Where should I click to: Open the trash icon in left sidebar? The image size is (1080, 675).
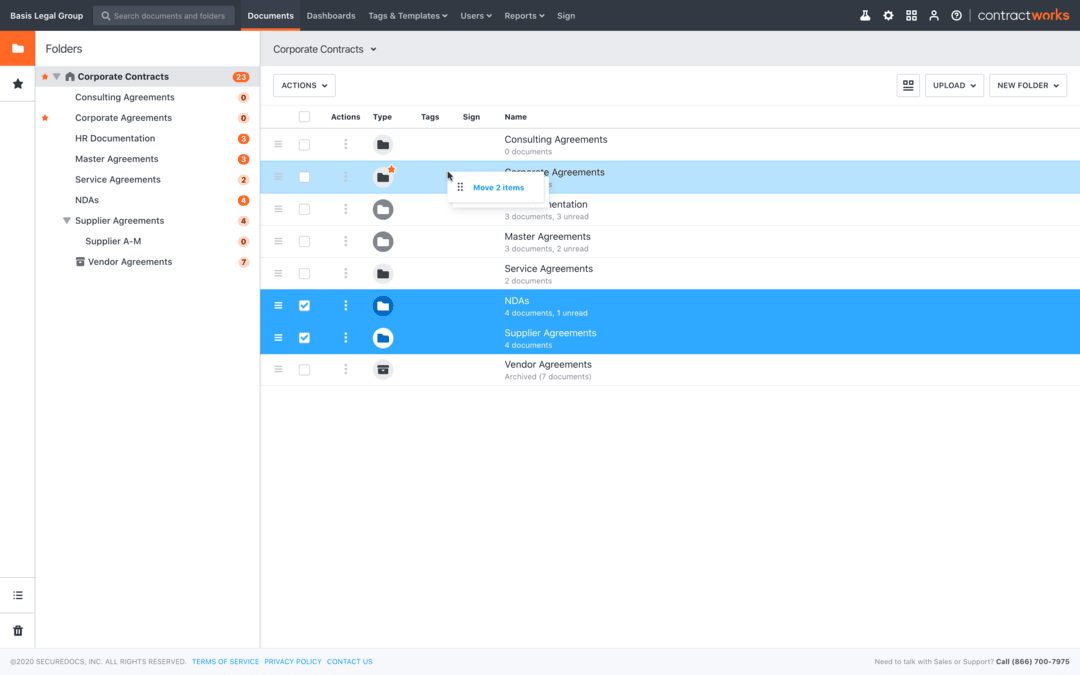pos(17,630)
